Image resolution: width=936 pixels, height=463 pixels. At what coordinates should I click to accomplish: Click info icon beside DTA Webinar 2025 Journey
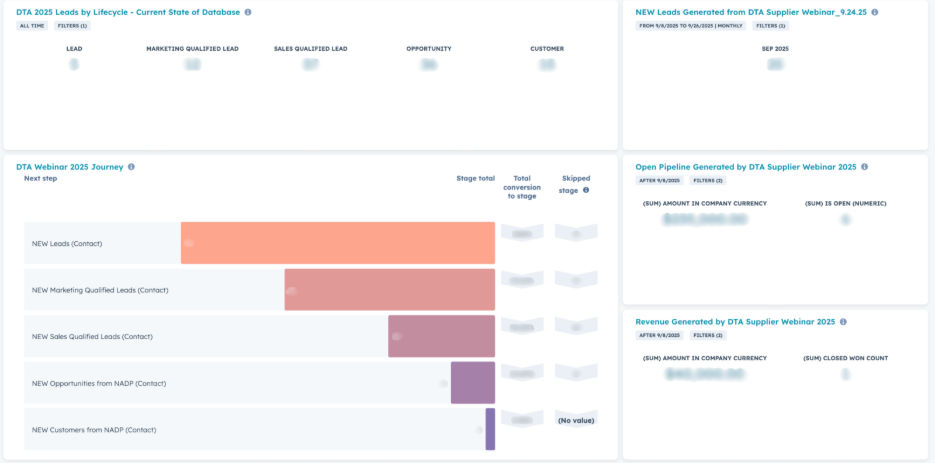[131, 167]
